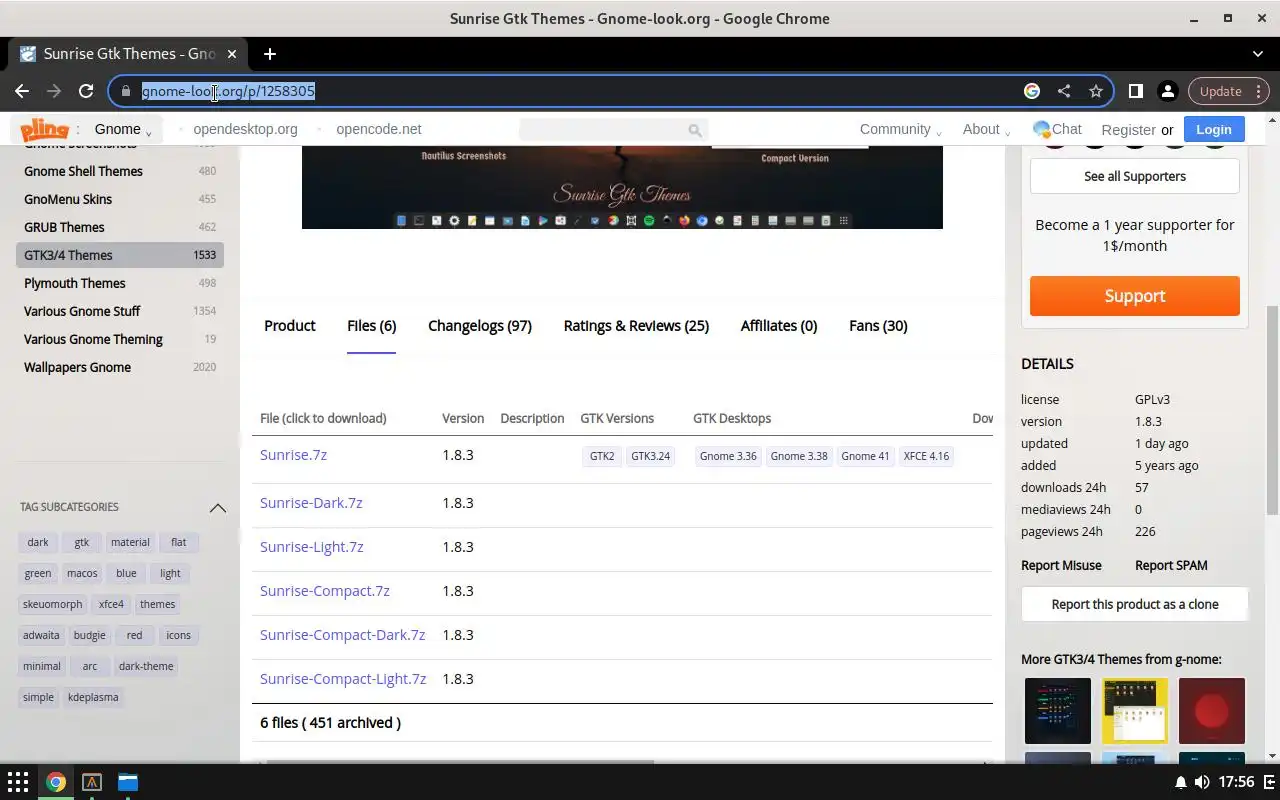Filter by the adwaita tag
Viewport: 1280px width, 800px height.
point(41,635)
